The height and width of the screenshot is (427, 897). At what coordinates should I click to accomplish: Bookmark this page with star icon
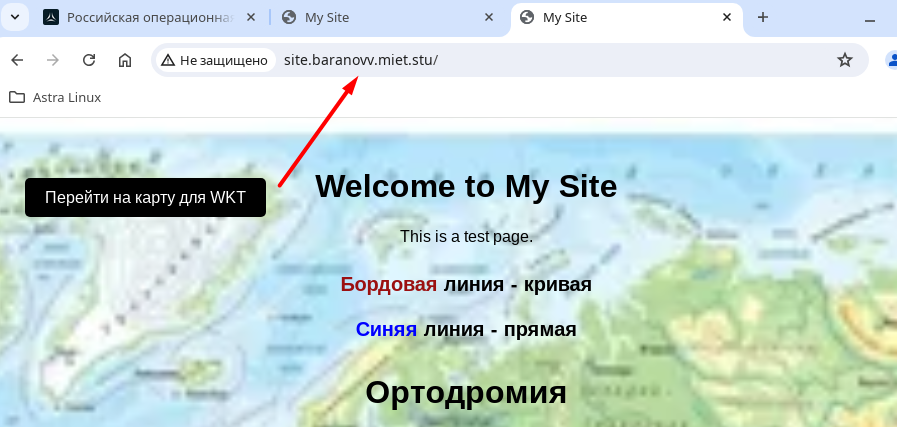pos(844,60)
